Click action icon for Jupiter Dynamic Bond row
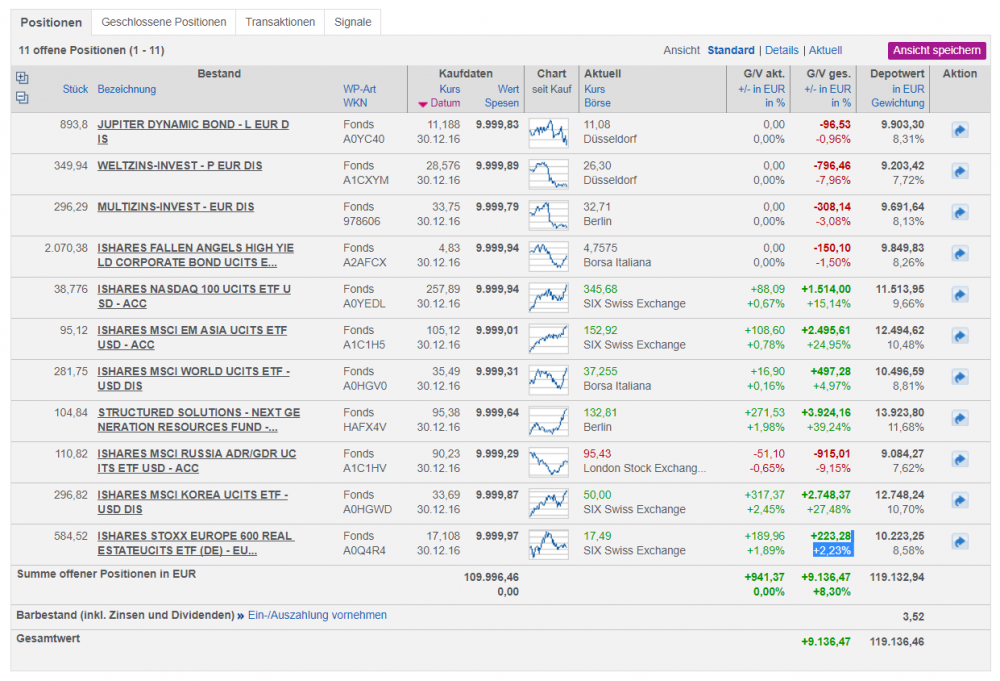The image size is (1000, 681). pyautogui.click(x=959, y=131)
